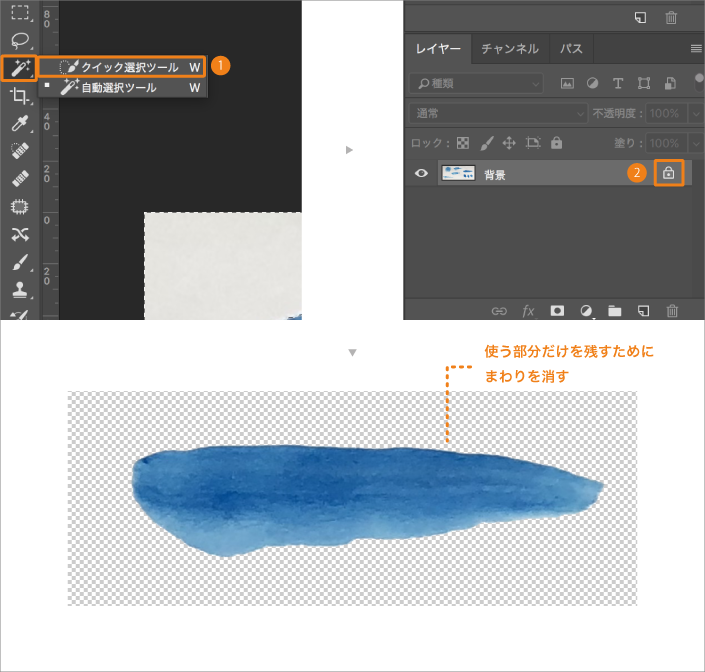Select the Rectangular Marquee tool
Viewport: 705px width, 672px height.
[20, 12]
